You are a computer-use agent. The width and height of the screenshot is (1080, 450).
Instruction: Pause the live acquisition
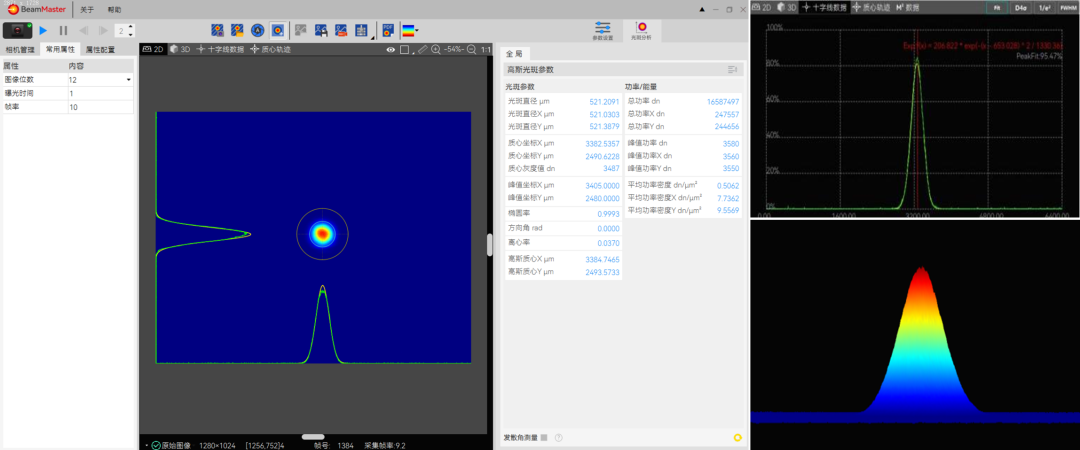(x=63, y=30)
